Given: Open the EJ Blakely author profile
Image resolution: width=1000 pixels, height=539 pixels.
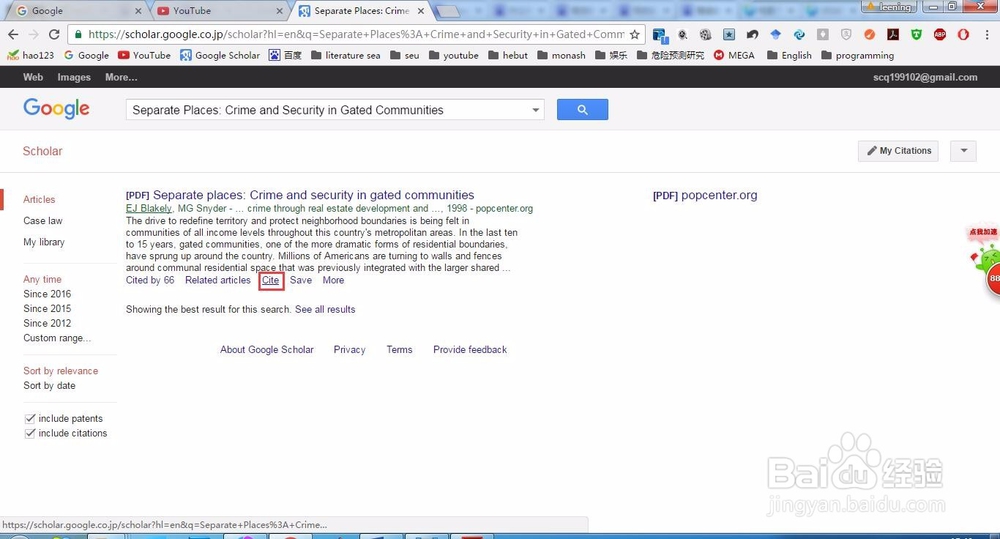Looking at the screenshot, I should click(149, 209).
